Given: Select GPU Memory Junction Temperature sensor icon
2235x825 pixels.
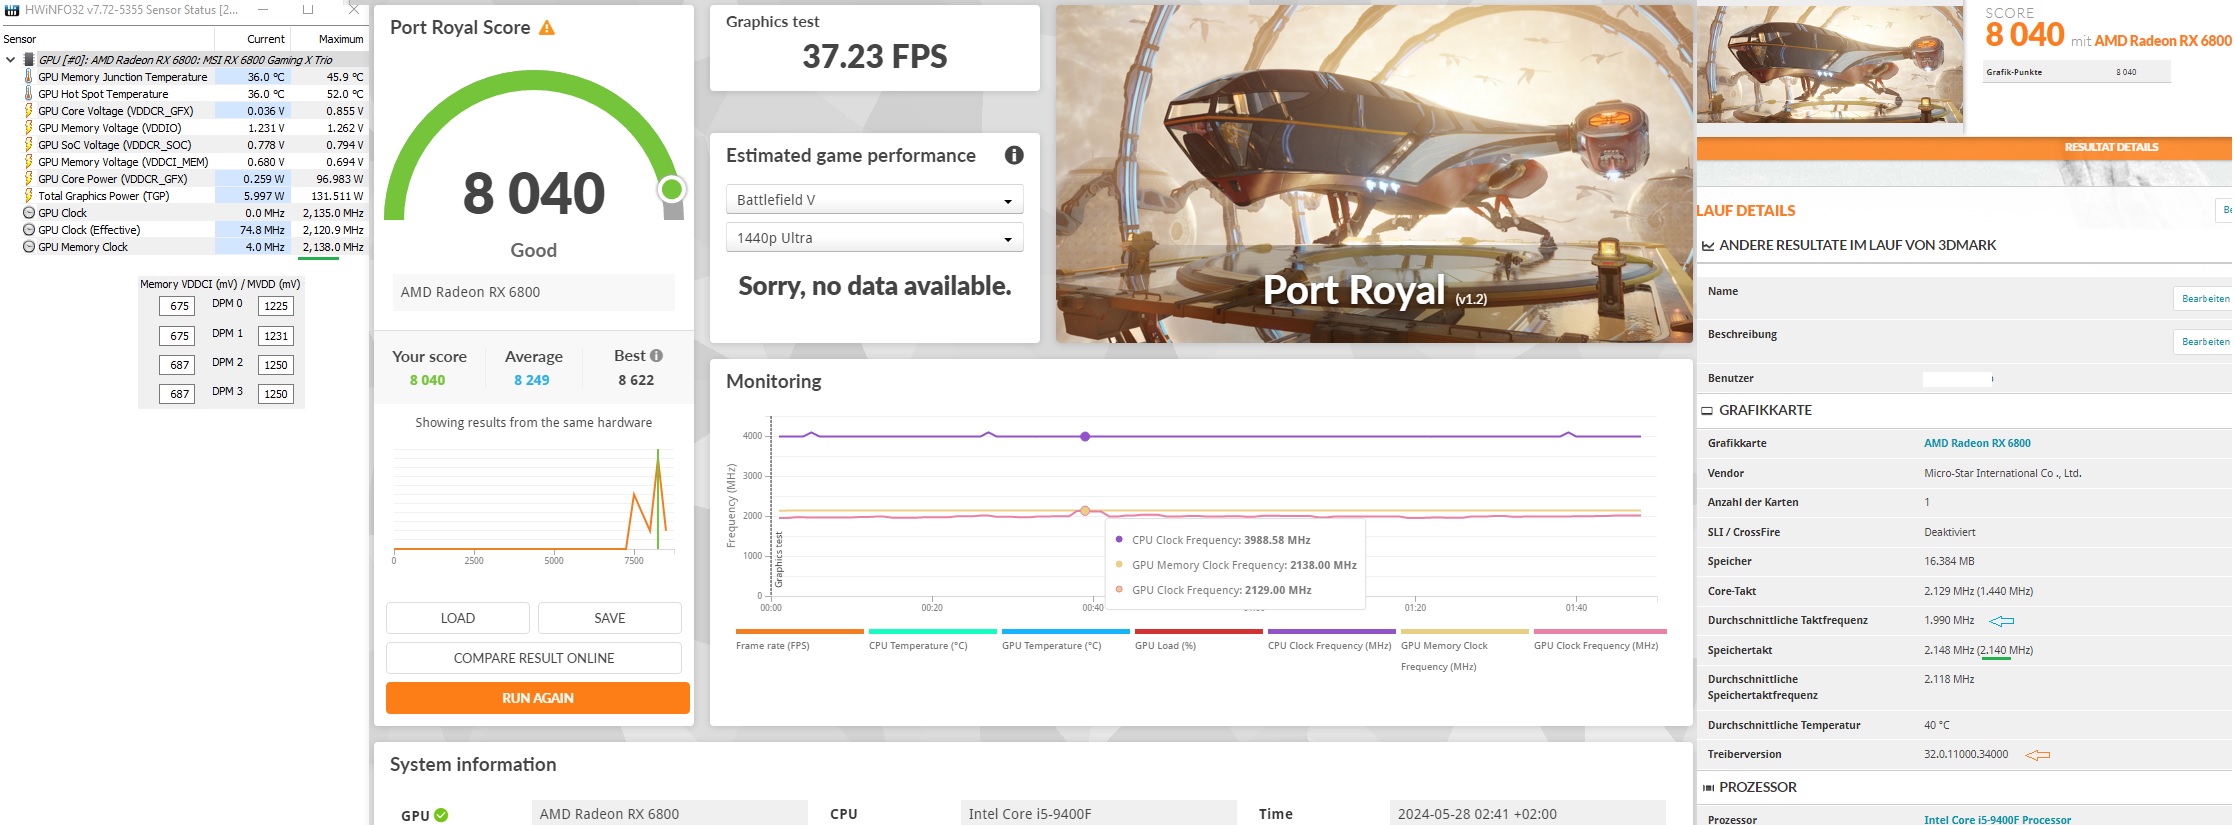Looking at the screenshot, I should [28, 77].
